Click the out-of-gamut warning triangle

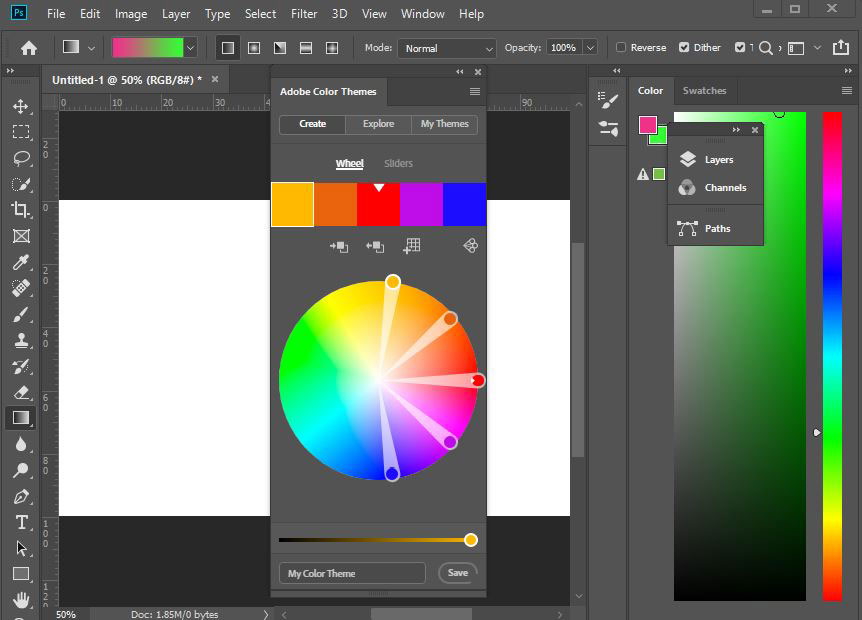point(642,175)
